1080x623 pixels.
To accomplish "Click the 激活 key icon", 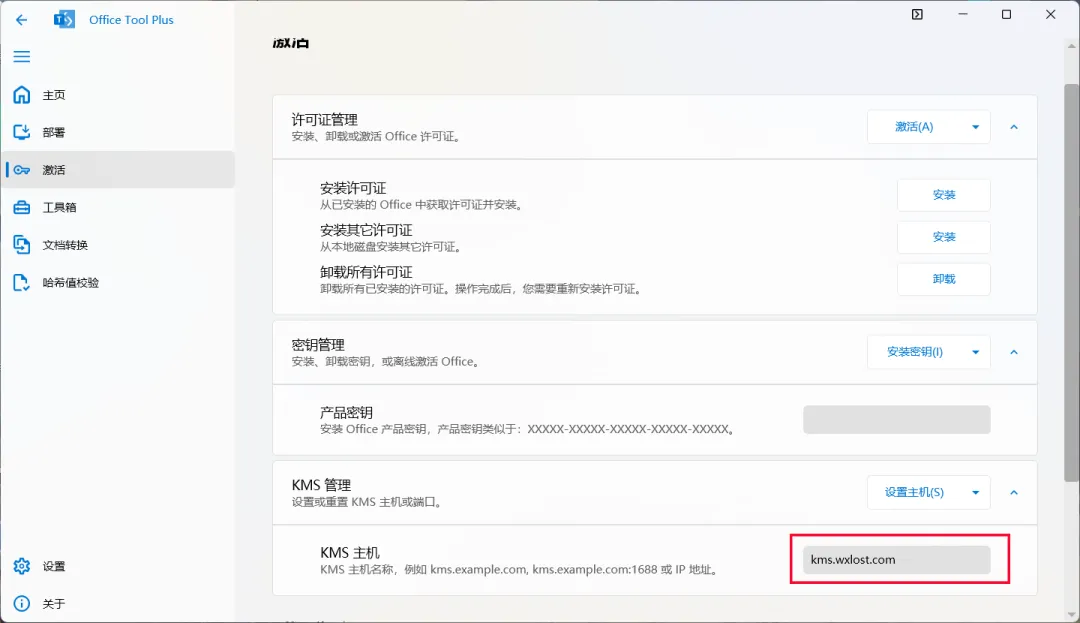I will point(21,170).
